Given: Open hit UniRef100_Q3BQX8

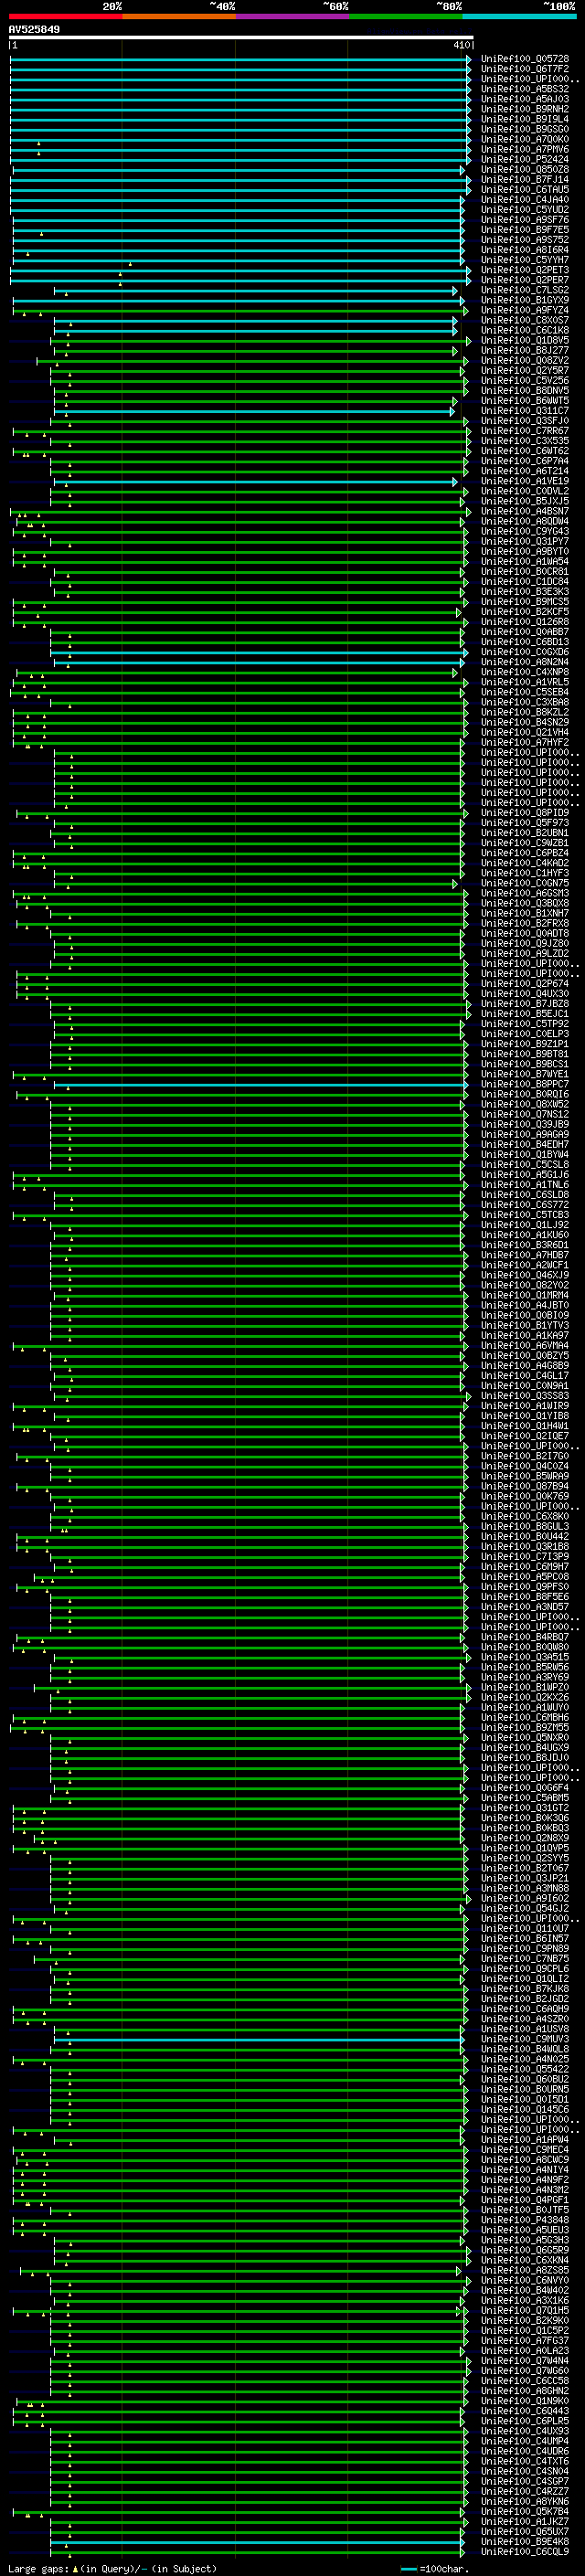Looking at the screenshot, I should 524,903.
